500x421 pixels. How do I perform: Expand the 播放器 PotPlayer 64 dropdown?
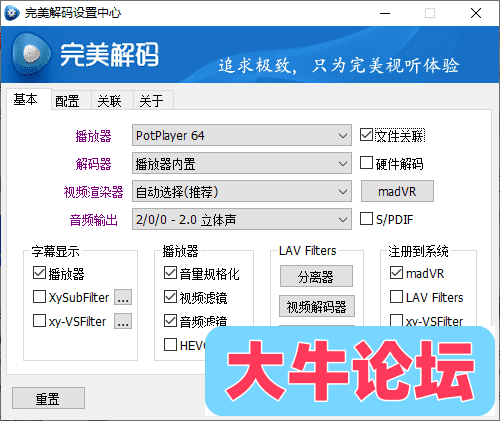coord(242,135)
